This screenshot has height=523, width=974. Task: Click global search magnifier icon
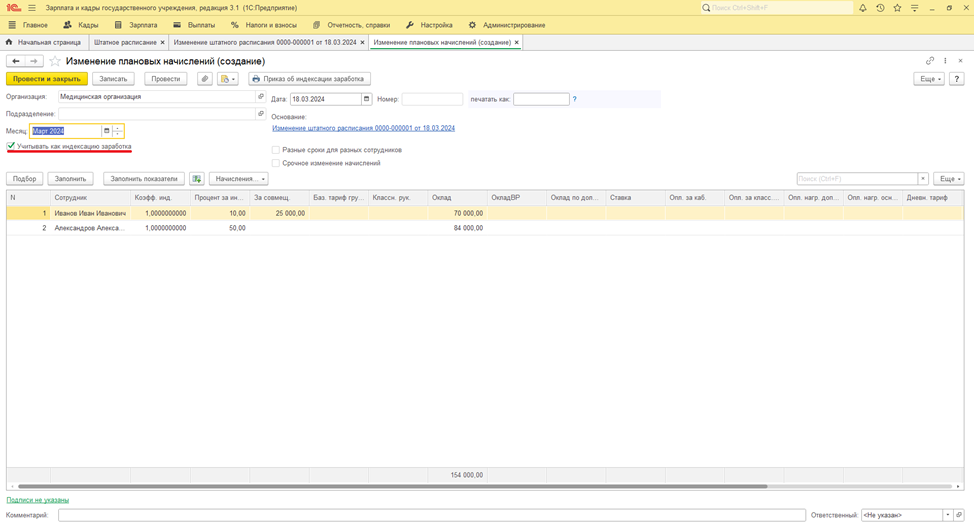(706, 8)
